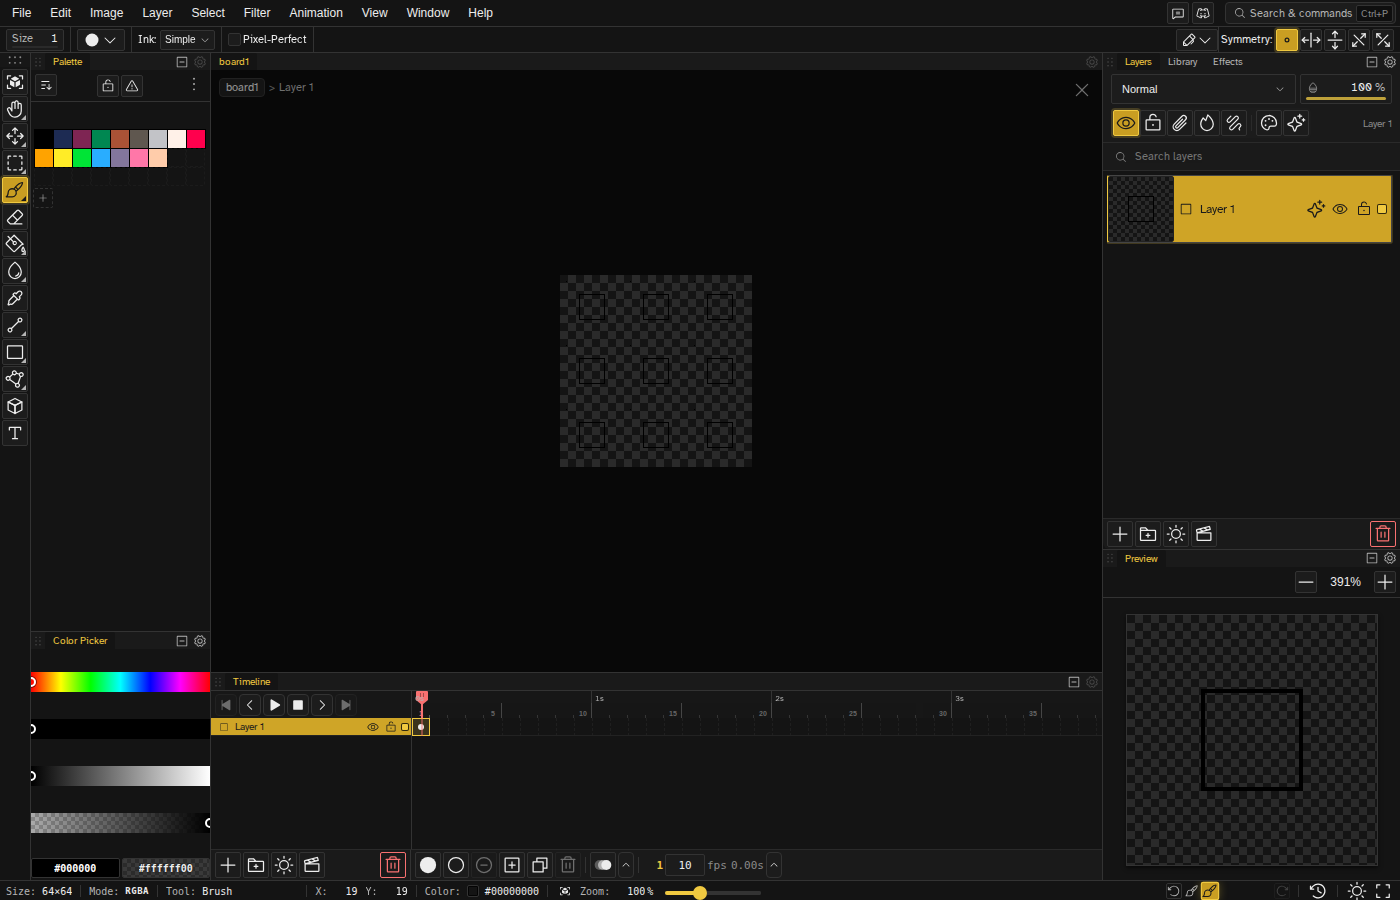Select the Line tool
This screenshot has width=1400, height=900.
pyautogui.click(x=15, y=325)
